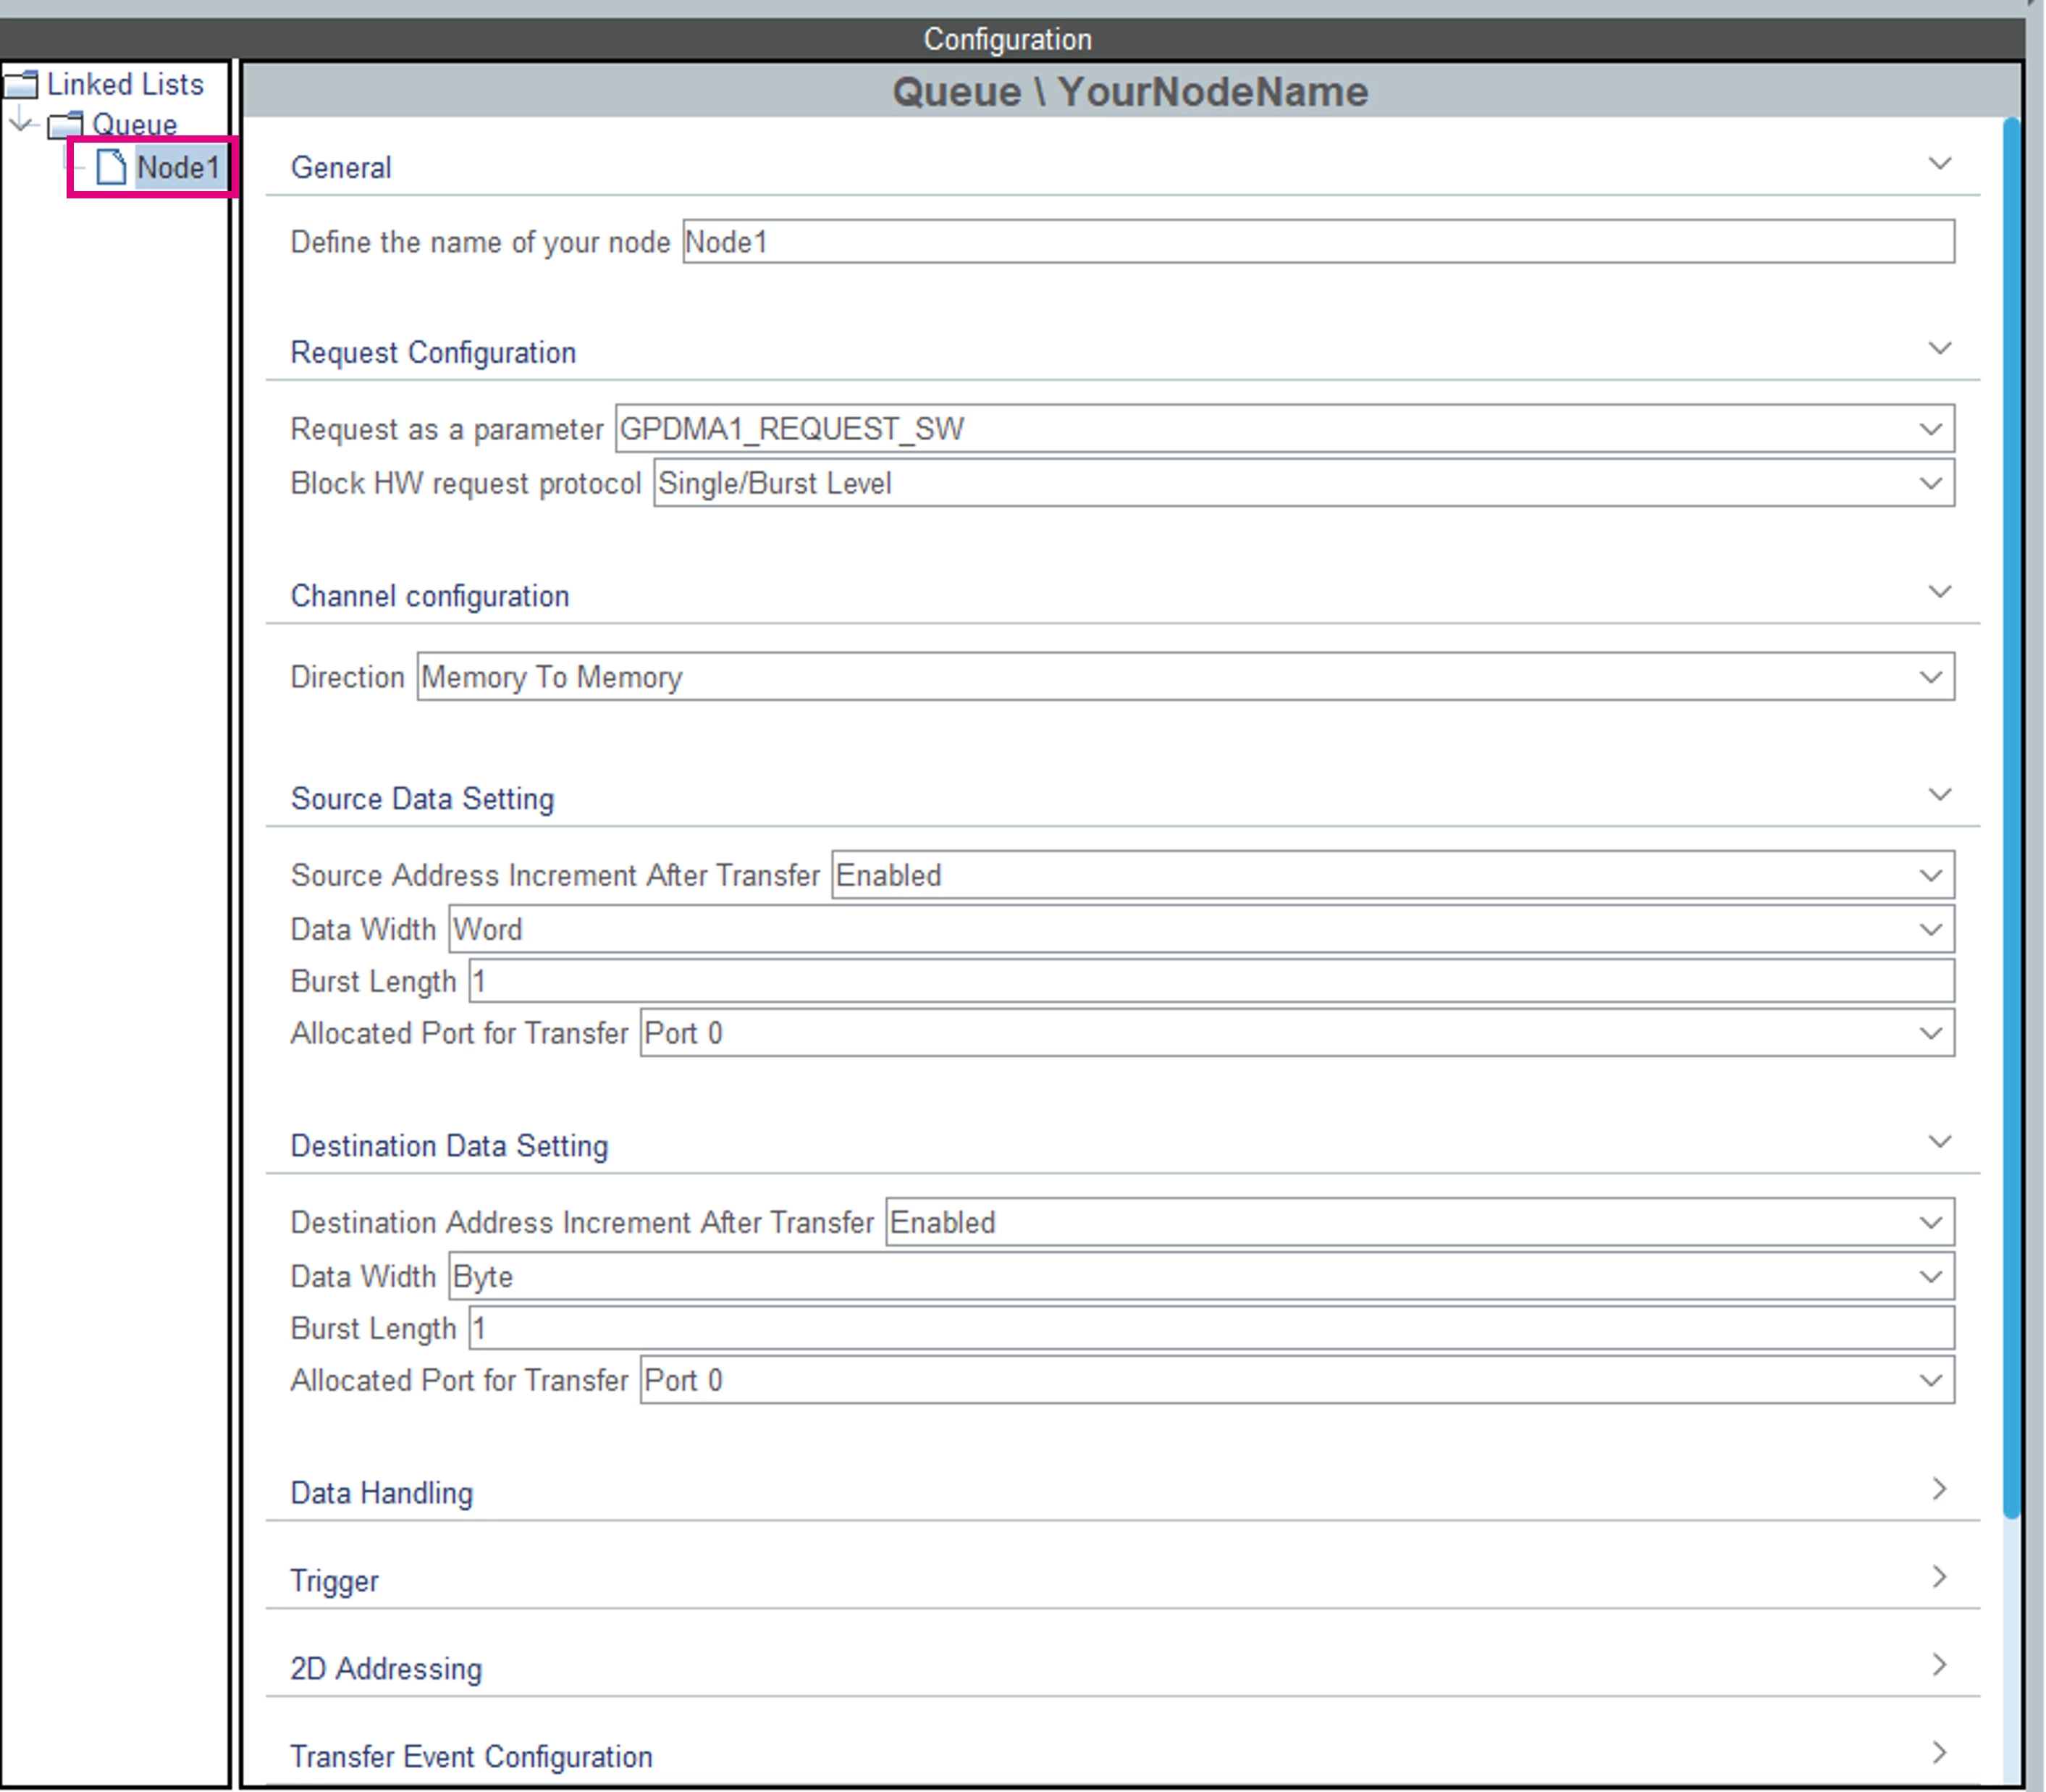The width and height of the screenshot is (2046, 1792).
Task: Click the Channel configuration section label
Action: (429, 596)
